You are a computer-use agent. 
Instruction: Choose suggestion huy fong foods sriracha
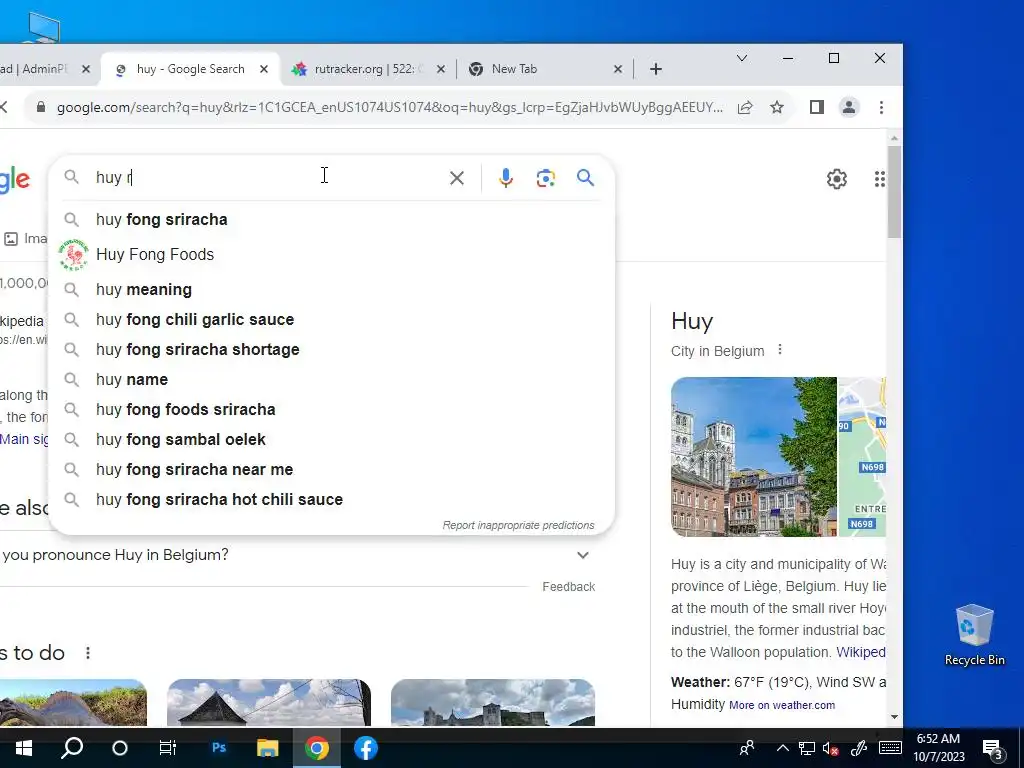[331, 409]
